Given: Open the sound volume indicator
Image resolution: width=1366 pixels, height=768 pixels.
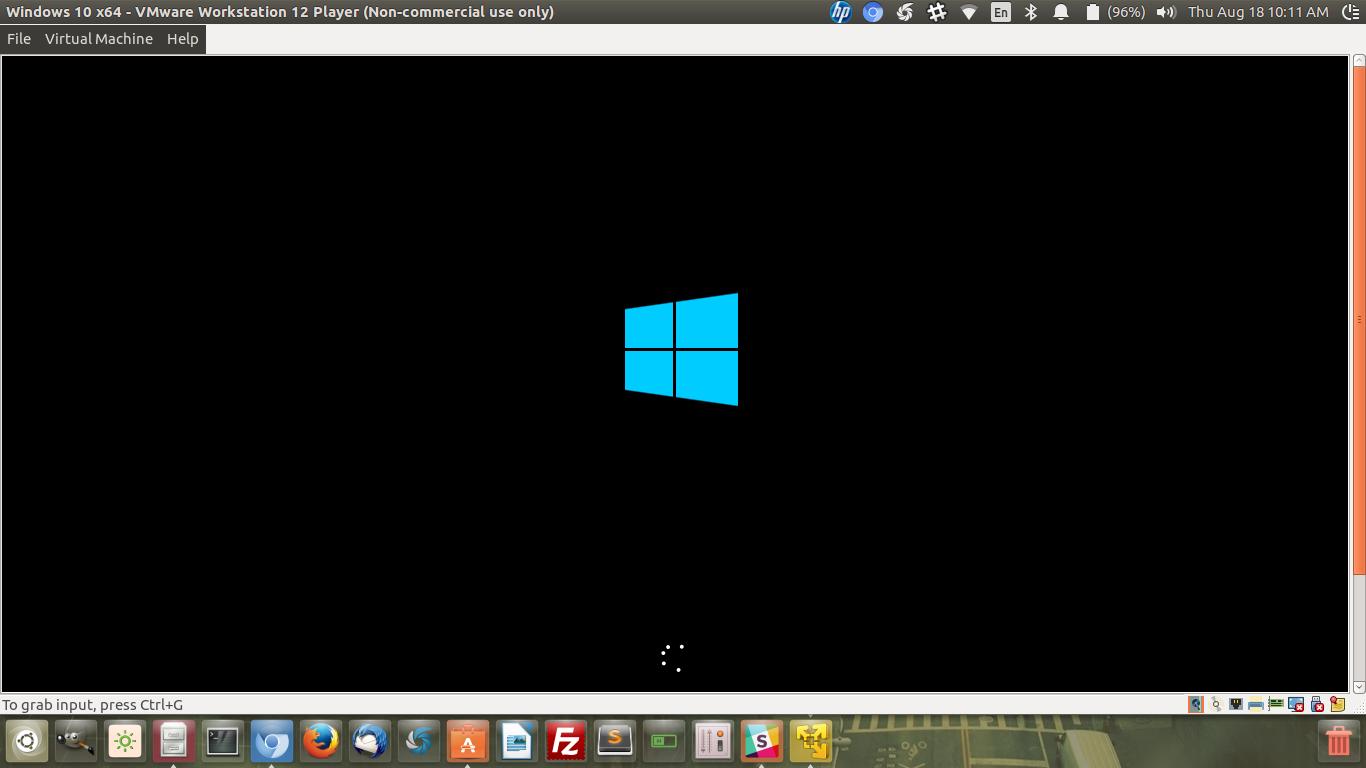Looking at the screenshot, I should pyautogui.click(x=1166, y=12).
